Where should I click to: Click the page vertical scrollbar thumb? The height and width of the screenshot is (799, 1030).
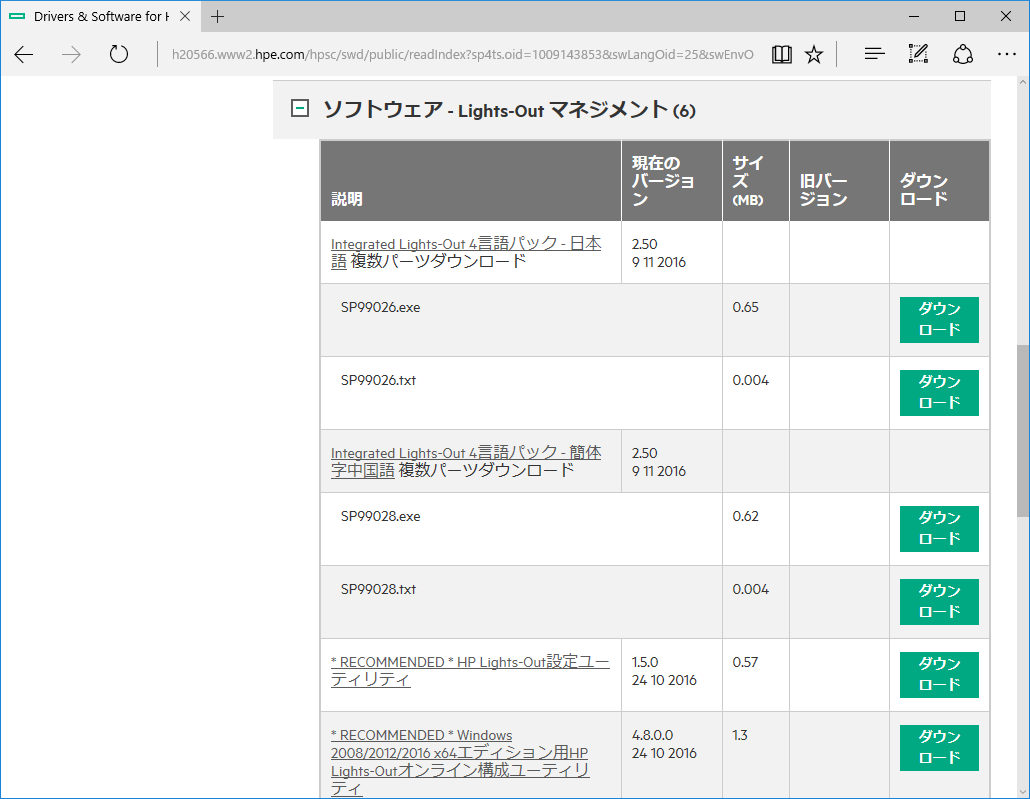[1023, 430]
